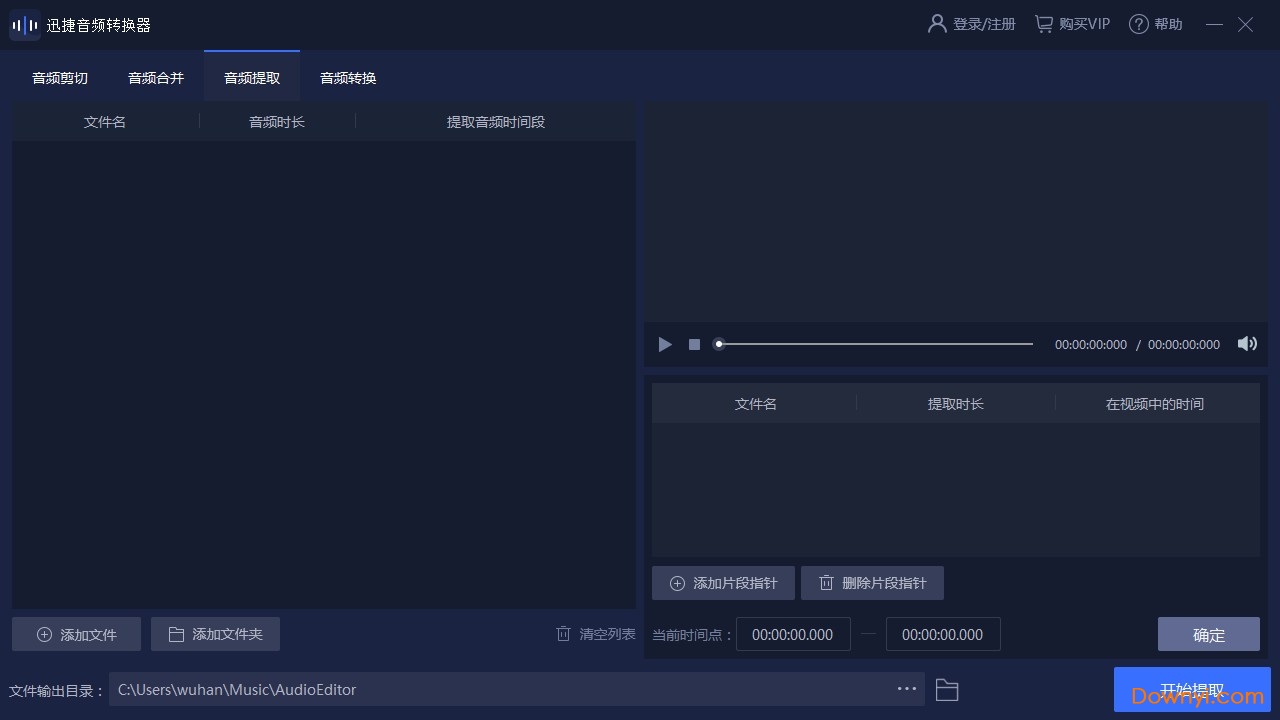Switch to the 音频剪切 tab
Viewport: 1280px width, 720px height.
click(59, 76)
